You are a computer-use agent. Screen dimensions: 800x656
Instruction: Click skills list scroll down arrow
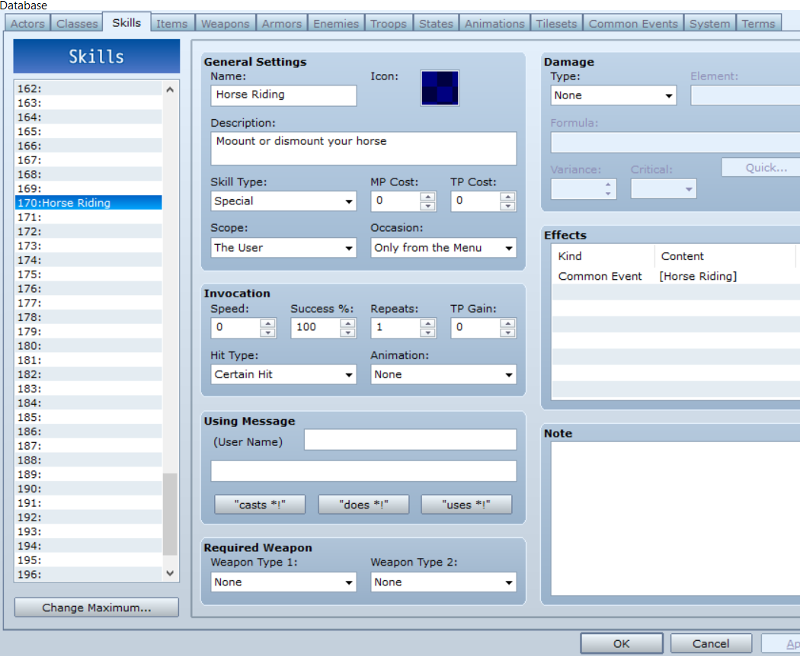(170, 573)
